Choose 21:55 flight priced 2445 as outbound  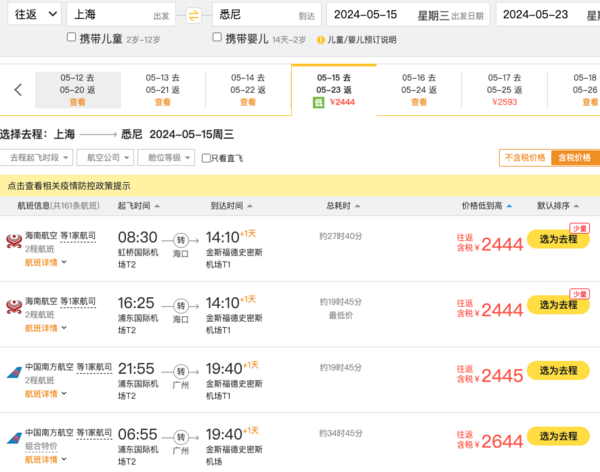(x=558, y=371)
